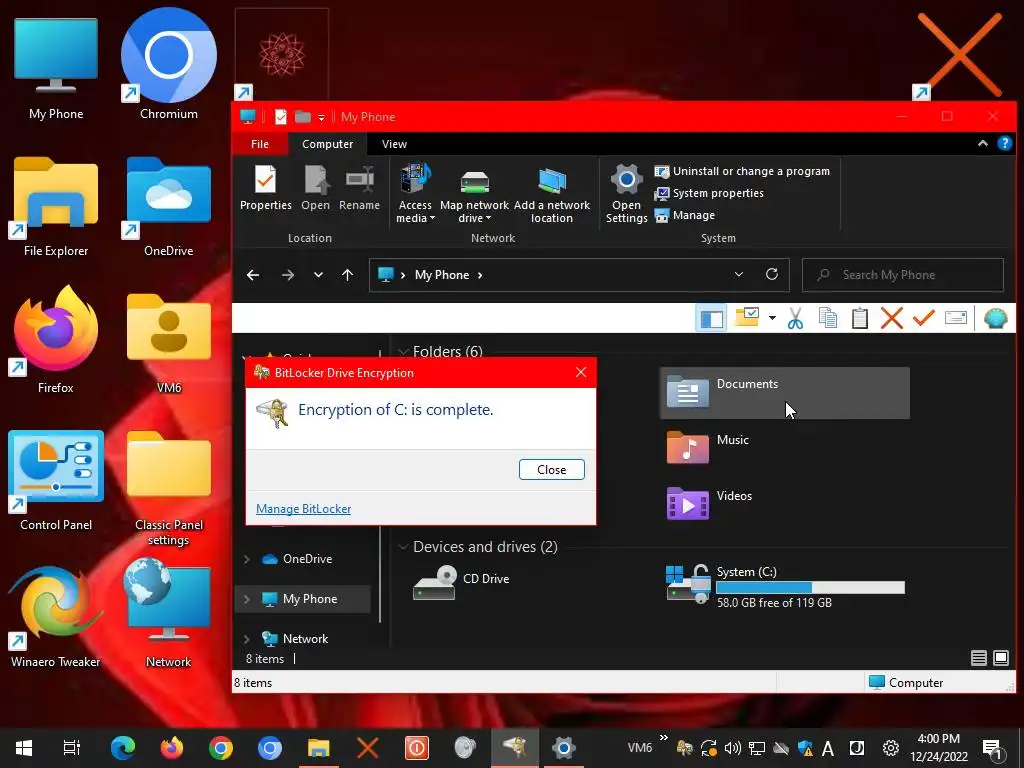Close the BitLocker dialog with Close button
Viewport: 1024px width, 768px height.
552,470
